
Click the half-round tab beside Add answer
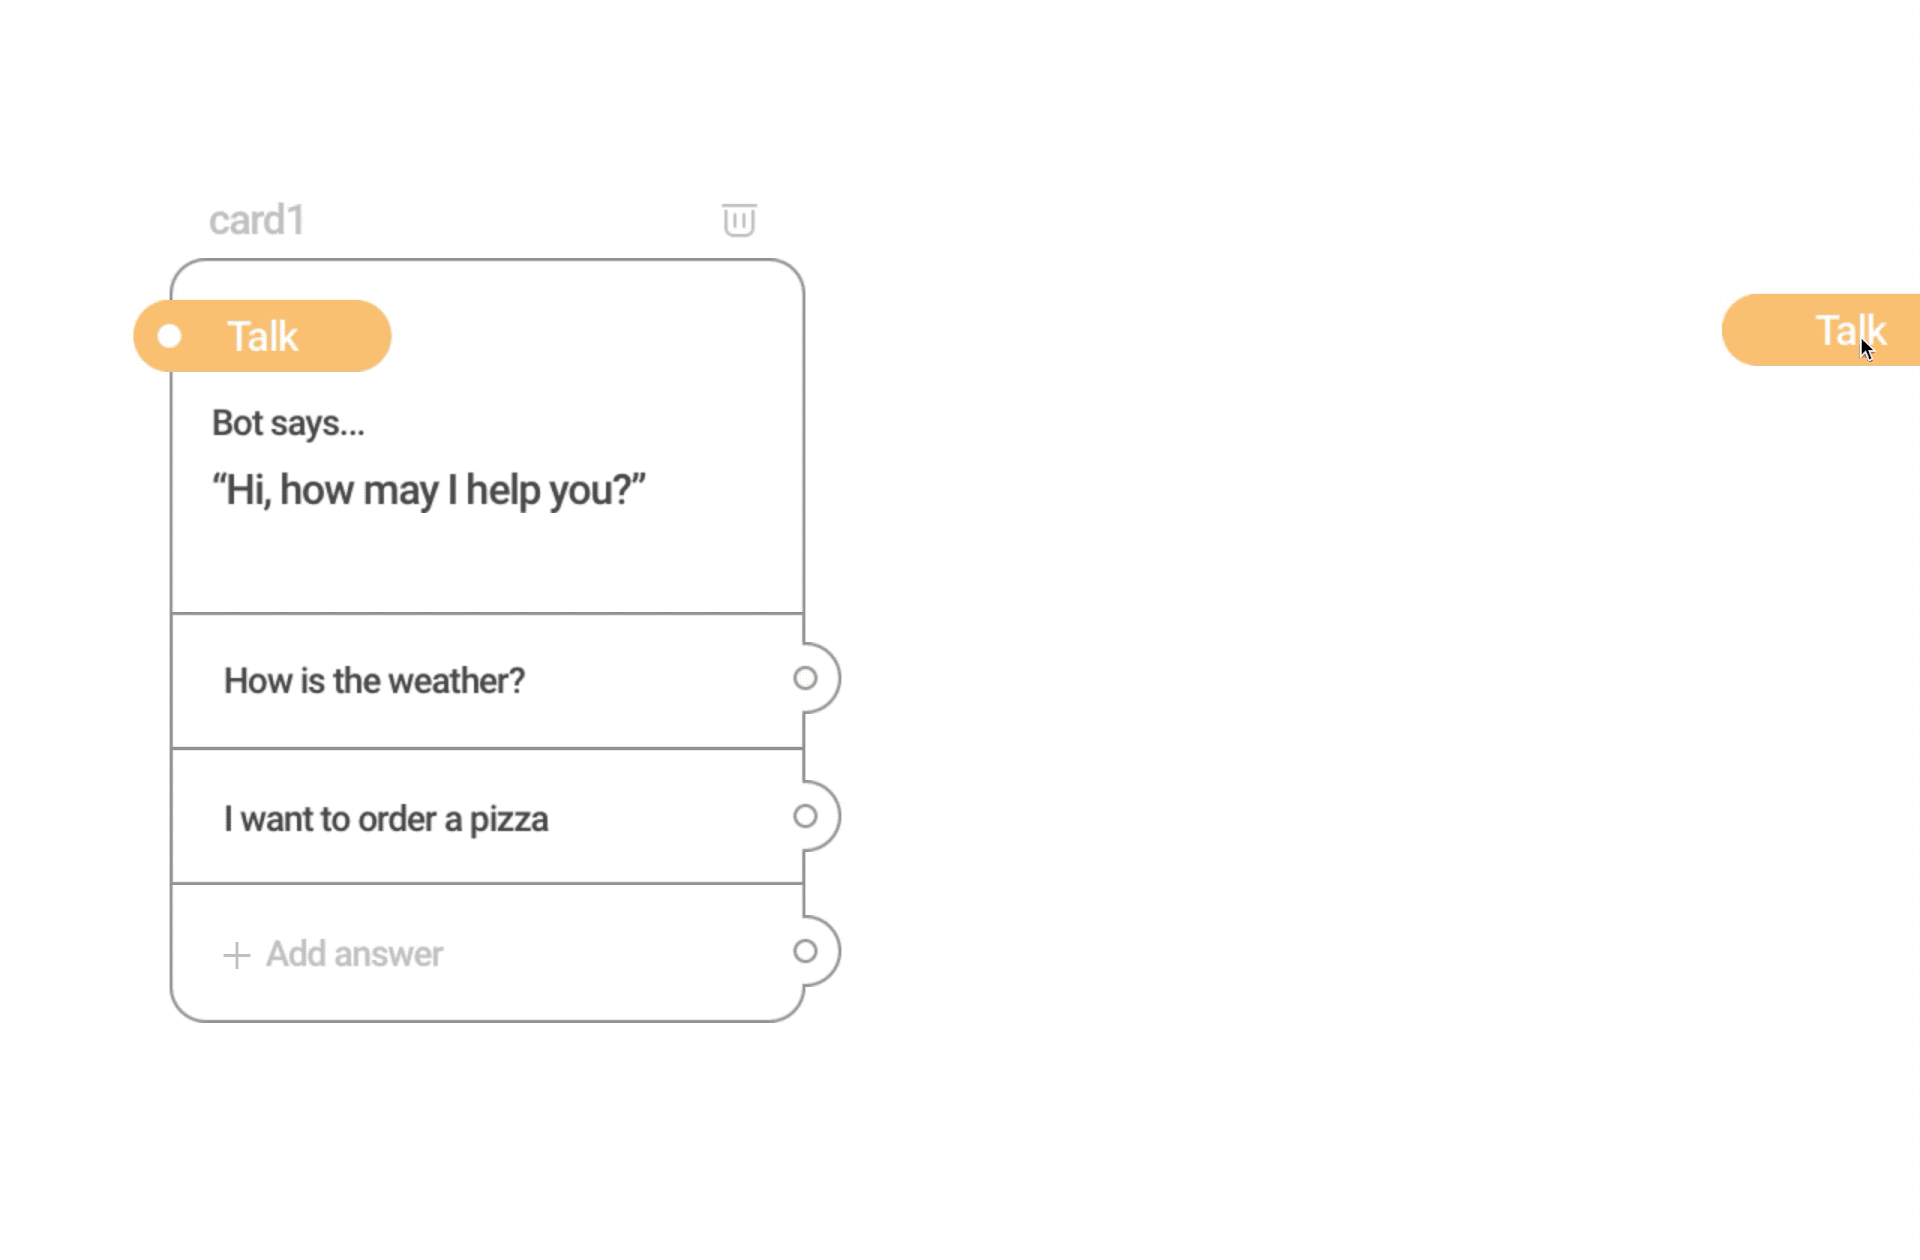pyautogui.click(x=822, y=952)
